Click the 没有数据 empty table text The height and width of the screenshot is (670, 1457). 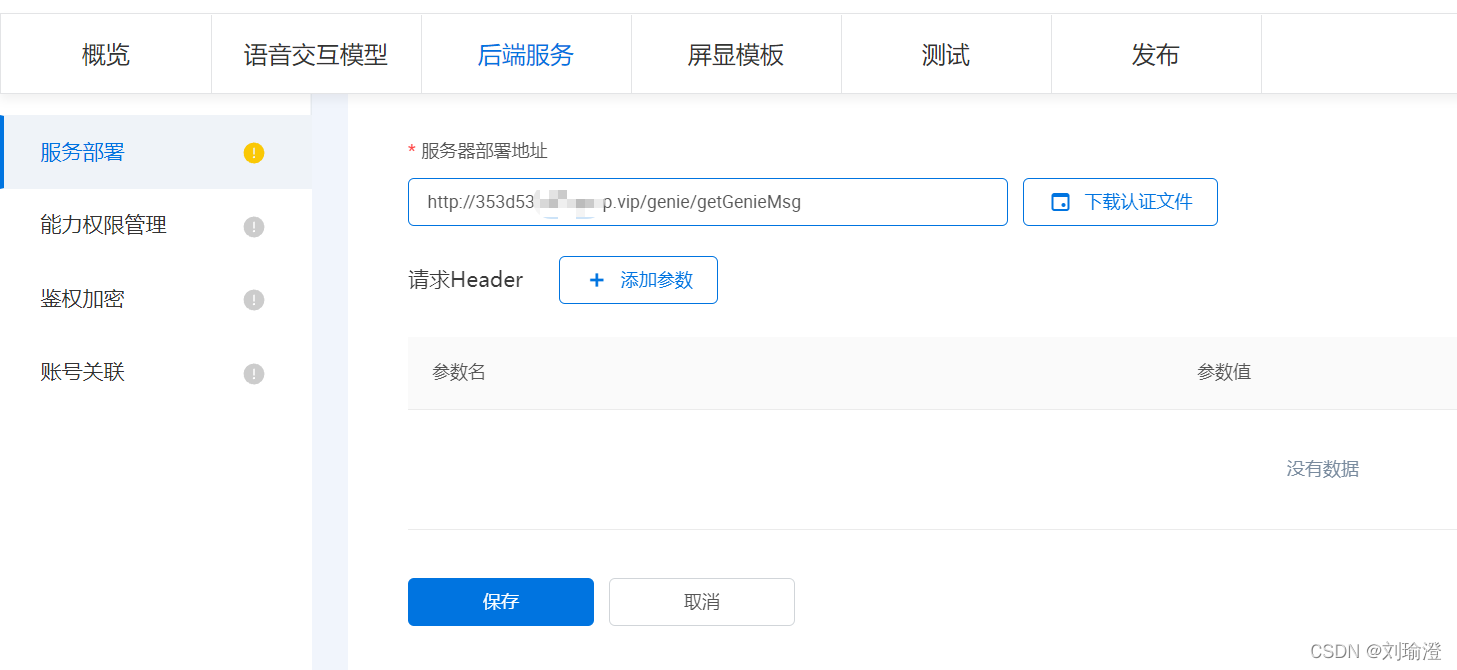point(1322,469)
